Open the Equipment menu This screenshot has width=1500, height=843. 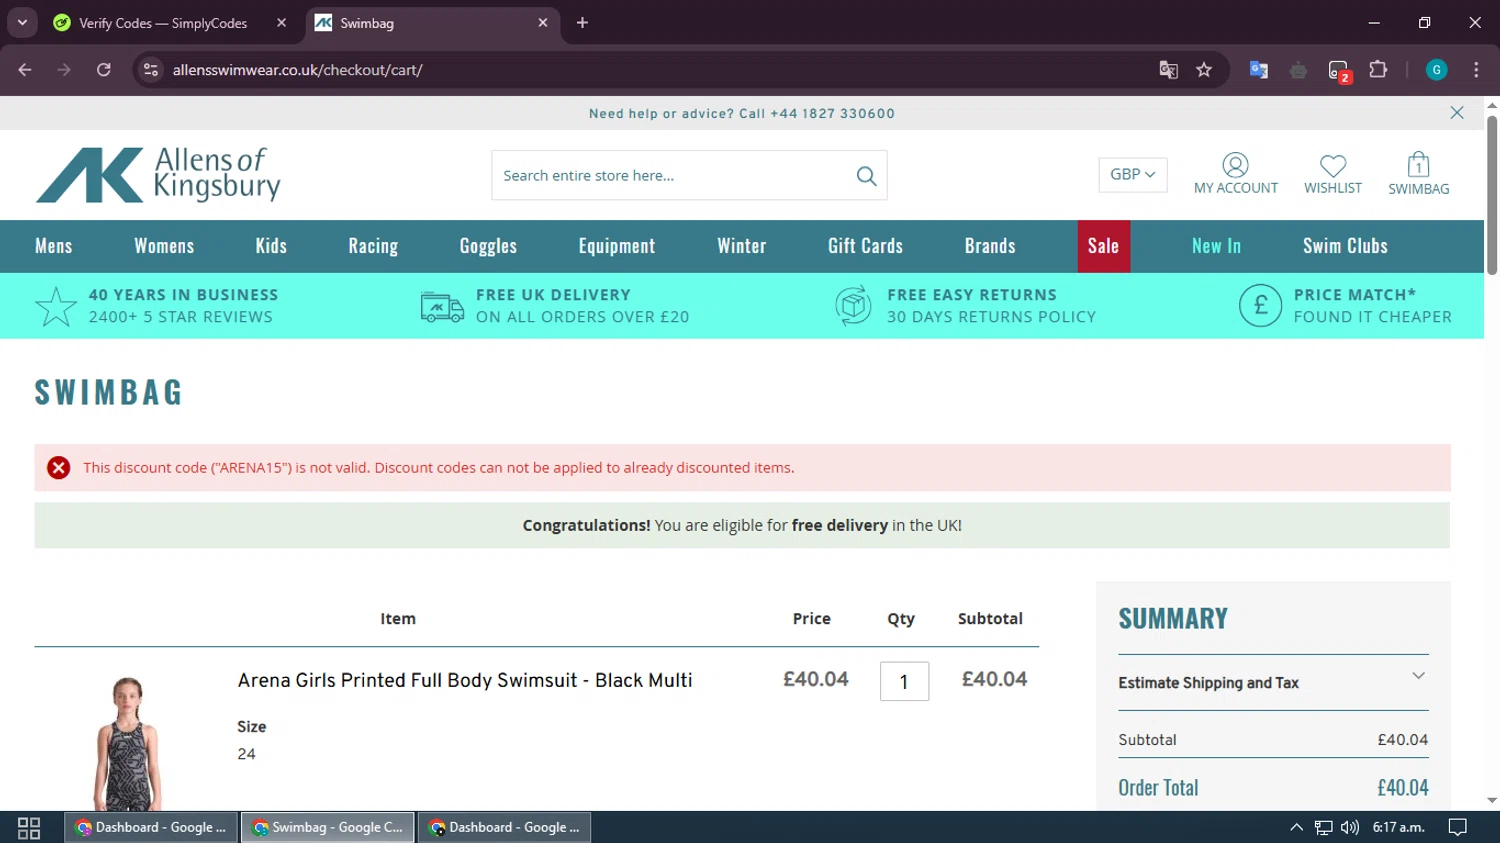click(x=617, y=246)
